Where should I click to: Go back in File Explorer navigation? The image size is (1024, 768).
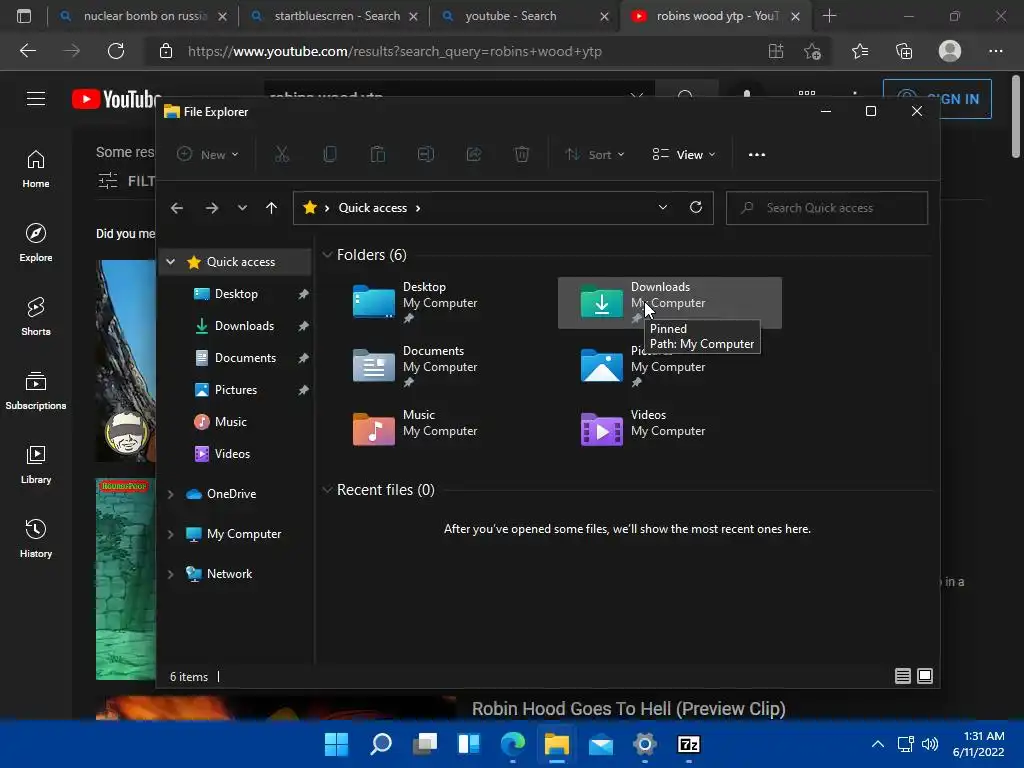click(x=177, y=208)
